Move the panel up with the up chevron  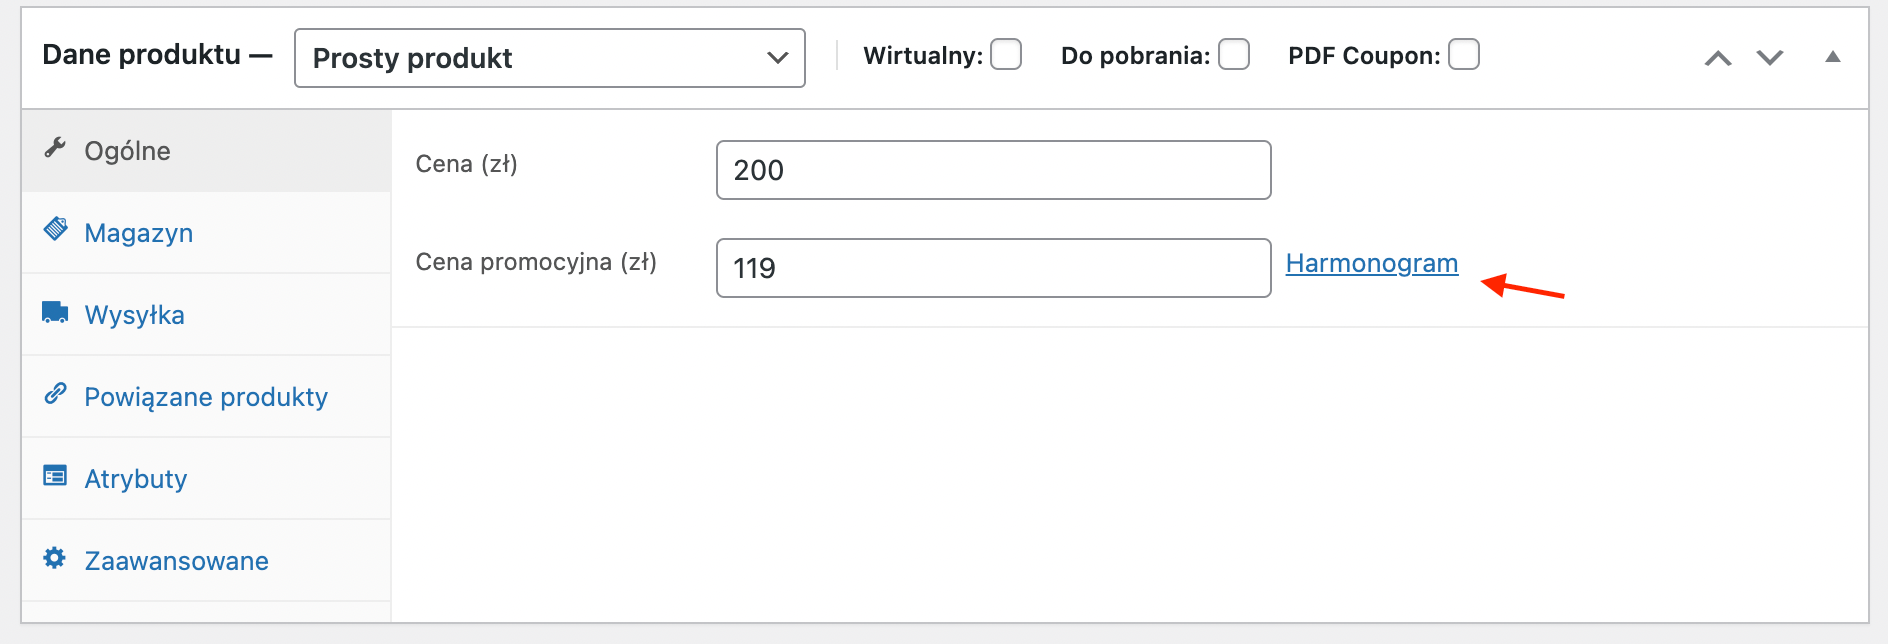coord(1718,58)
